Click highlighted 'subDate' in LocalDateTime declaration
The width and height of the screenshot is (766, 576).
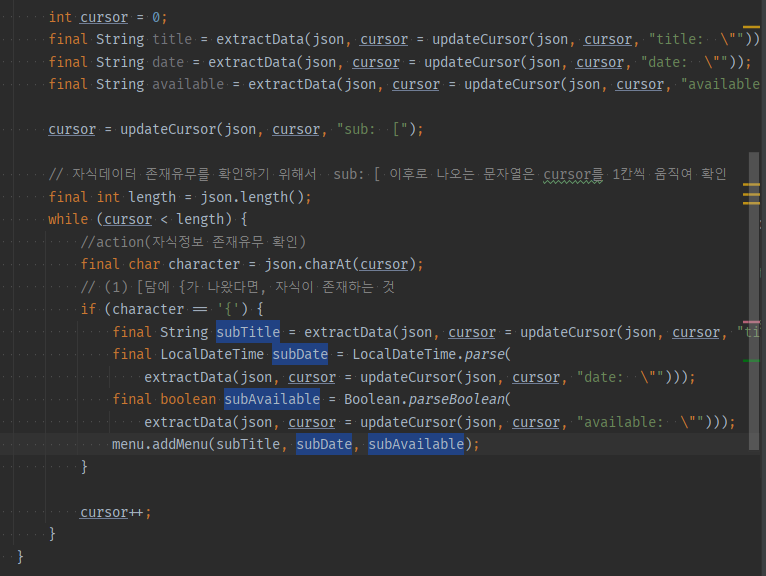[x=300, y=354]
